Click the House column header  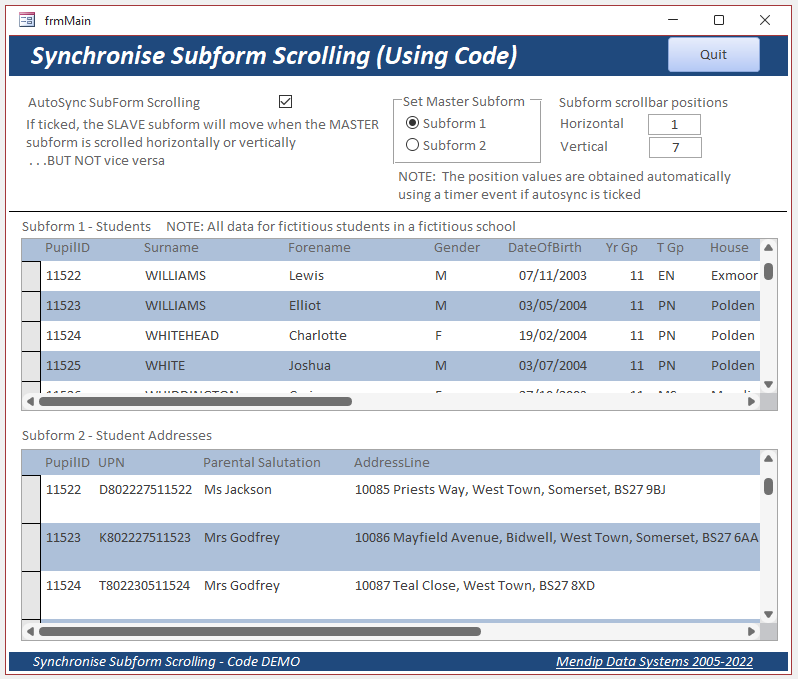[x=729, y=248]
